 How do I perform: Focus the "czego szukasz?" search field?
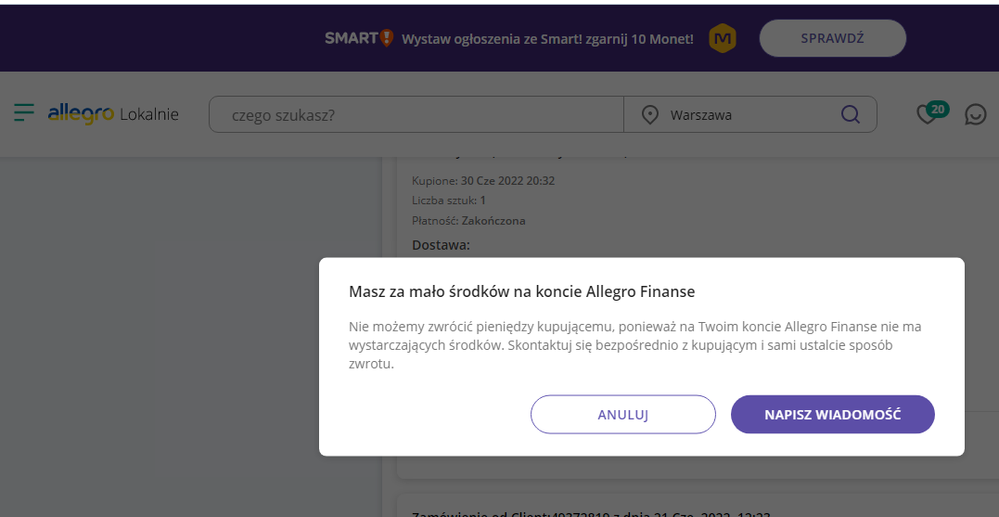(x=415, y=115)
